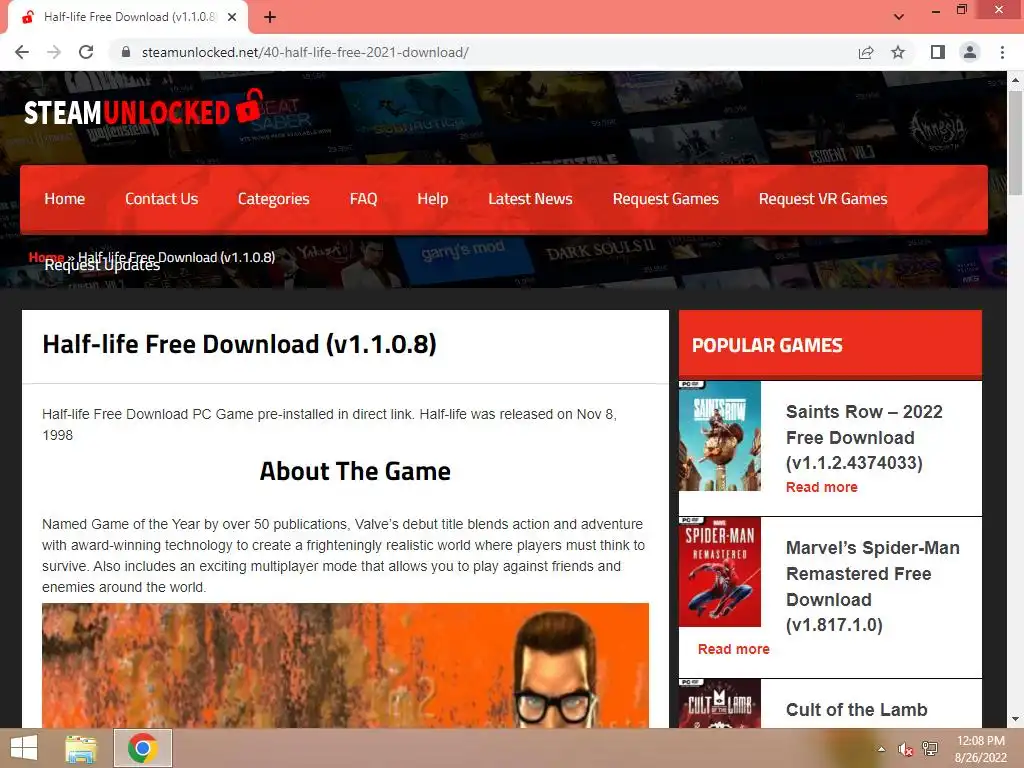This screenshot has height=768, width=1024.
Task: Open the Cult of the Lamb link
Action: 856,710
